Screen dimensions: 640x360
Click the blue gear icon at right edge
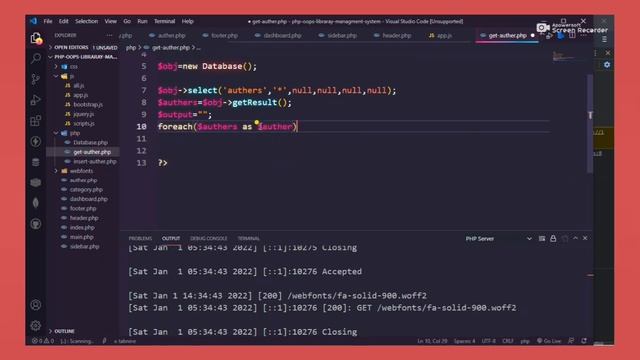pyautogui.click(x=607, y=65)
